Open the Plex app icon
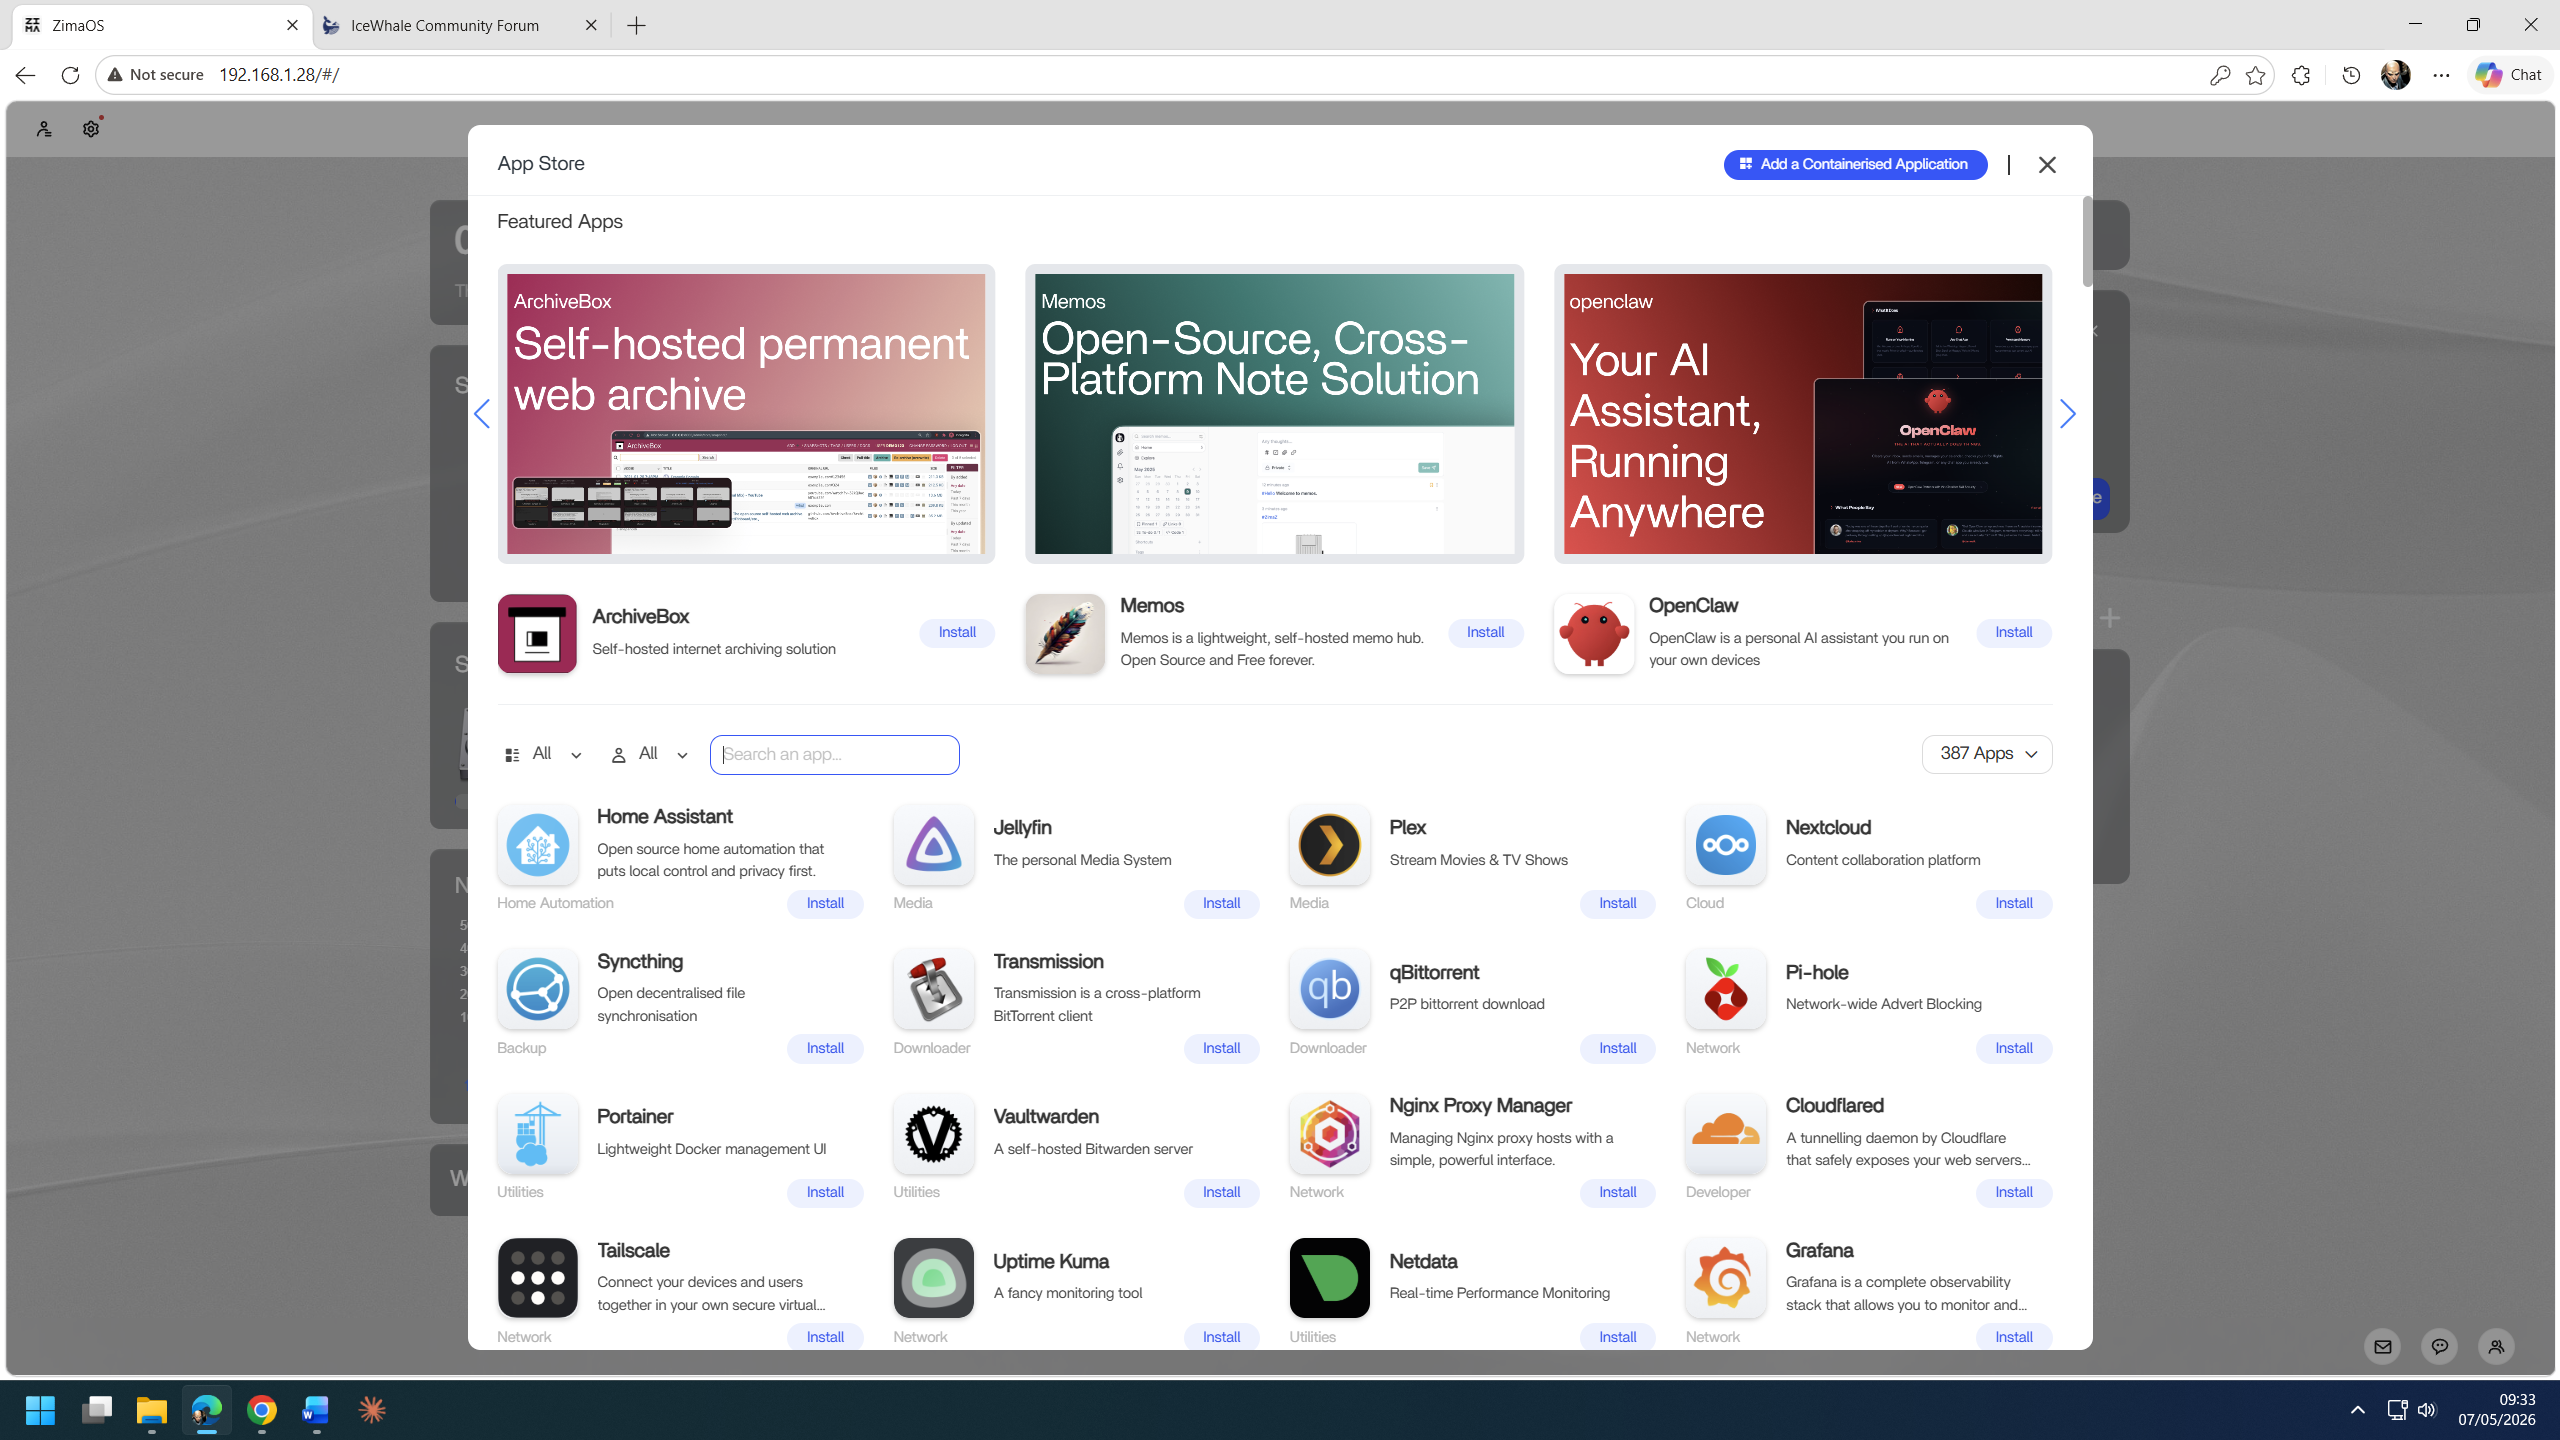The image size is (2560, 1440). 1329,845
